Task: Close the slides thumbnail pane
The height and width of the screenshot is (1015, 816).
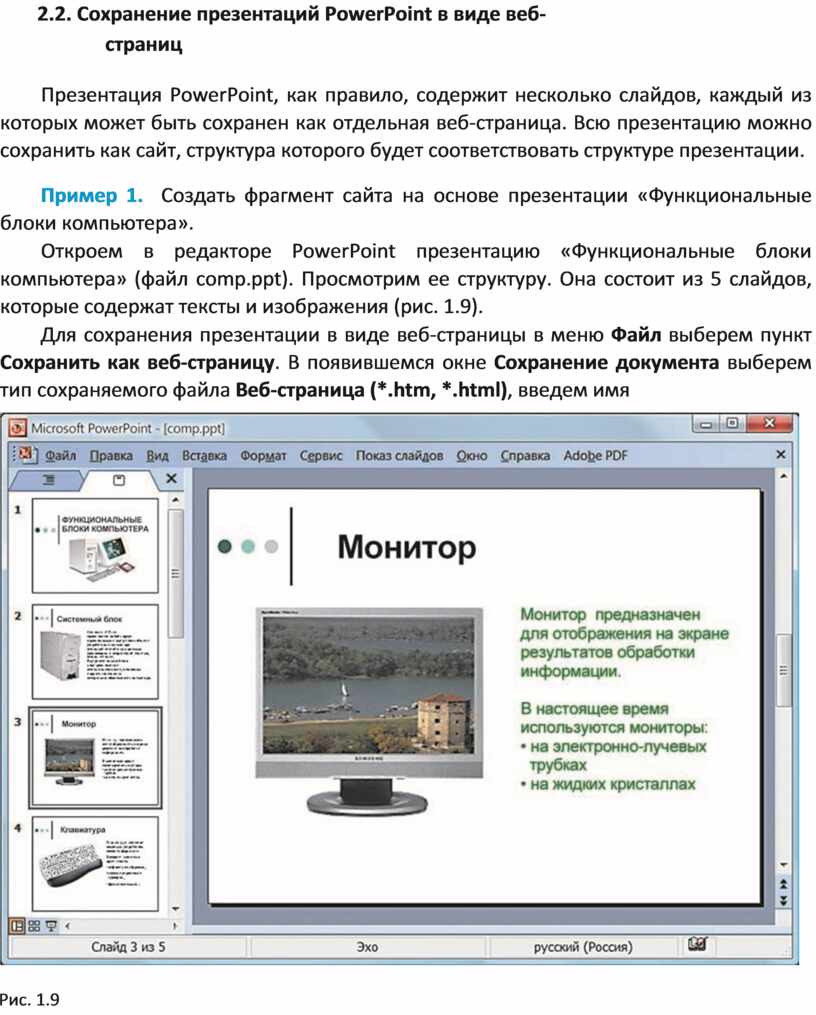Action: [171, 478]
